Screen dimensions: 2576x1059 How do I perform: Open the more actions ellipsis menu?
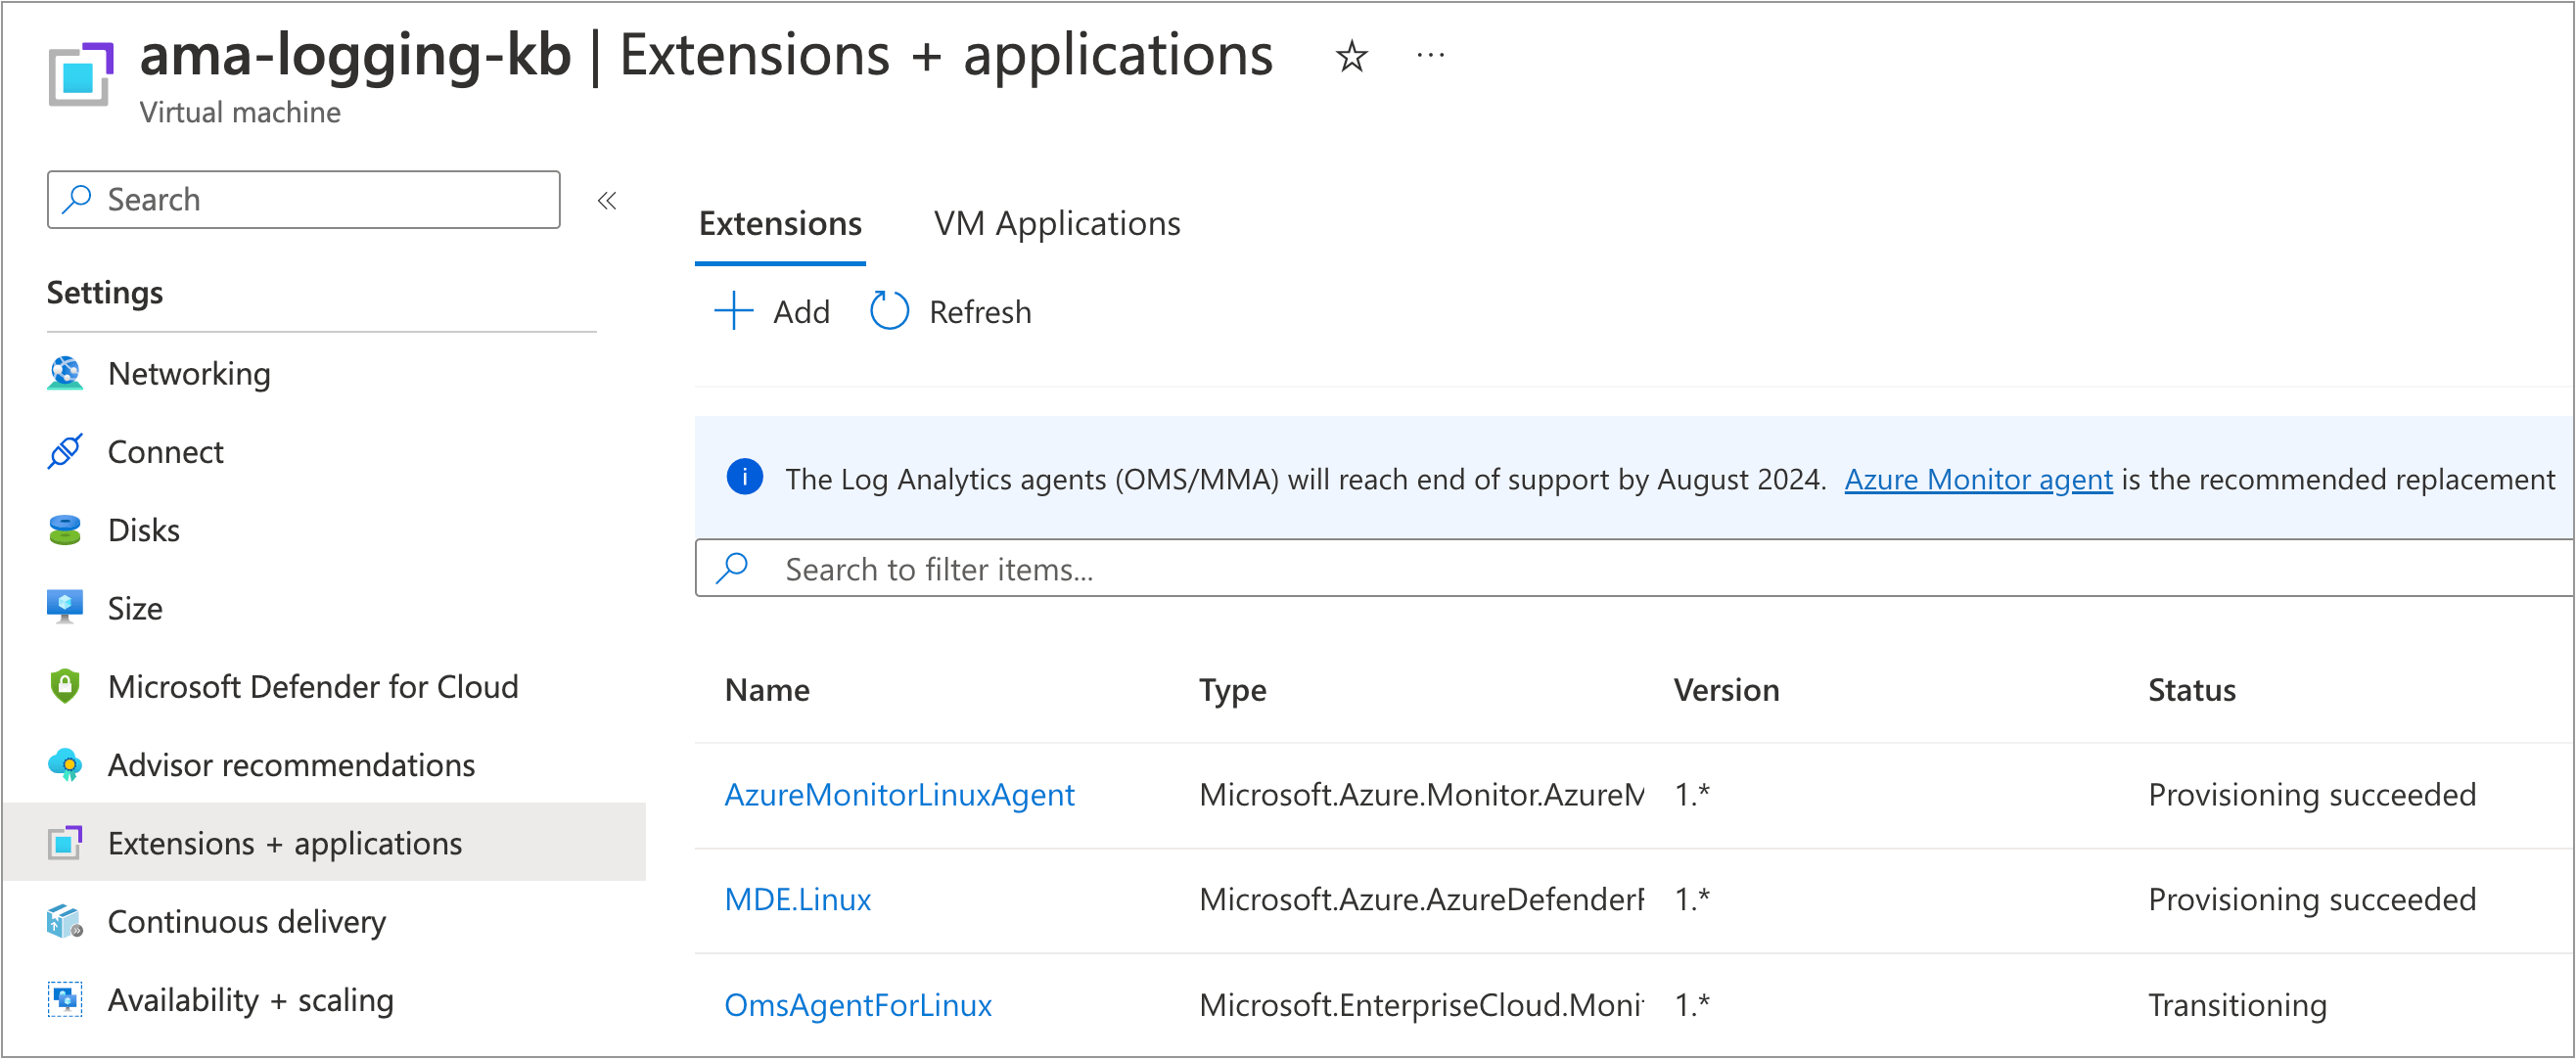[x=1430, y=56]
